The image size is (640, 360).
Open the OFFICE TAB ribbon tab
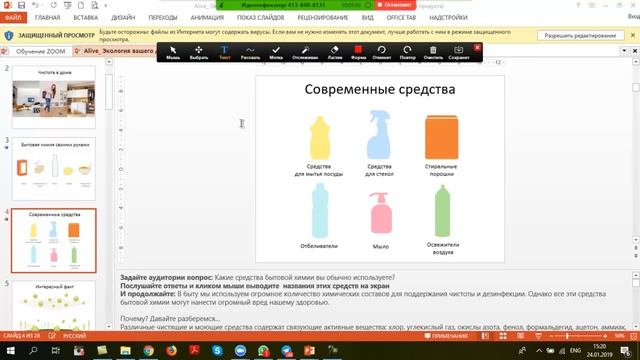[401, 18]
